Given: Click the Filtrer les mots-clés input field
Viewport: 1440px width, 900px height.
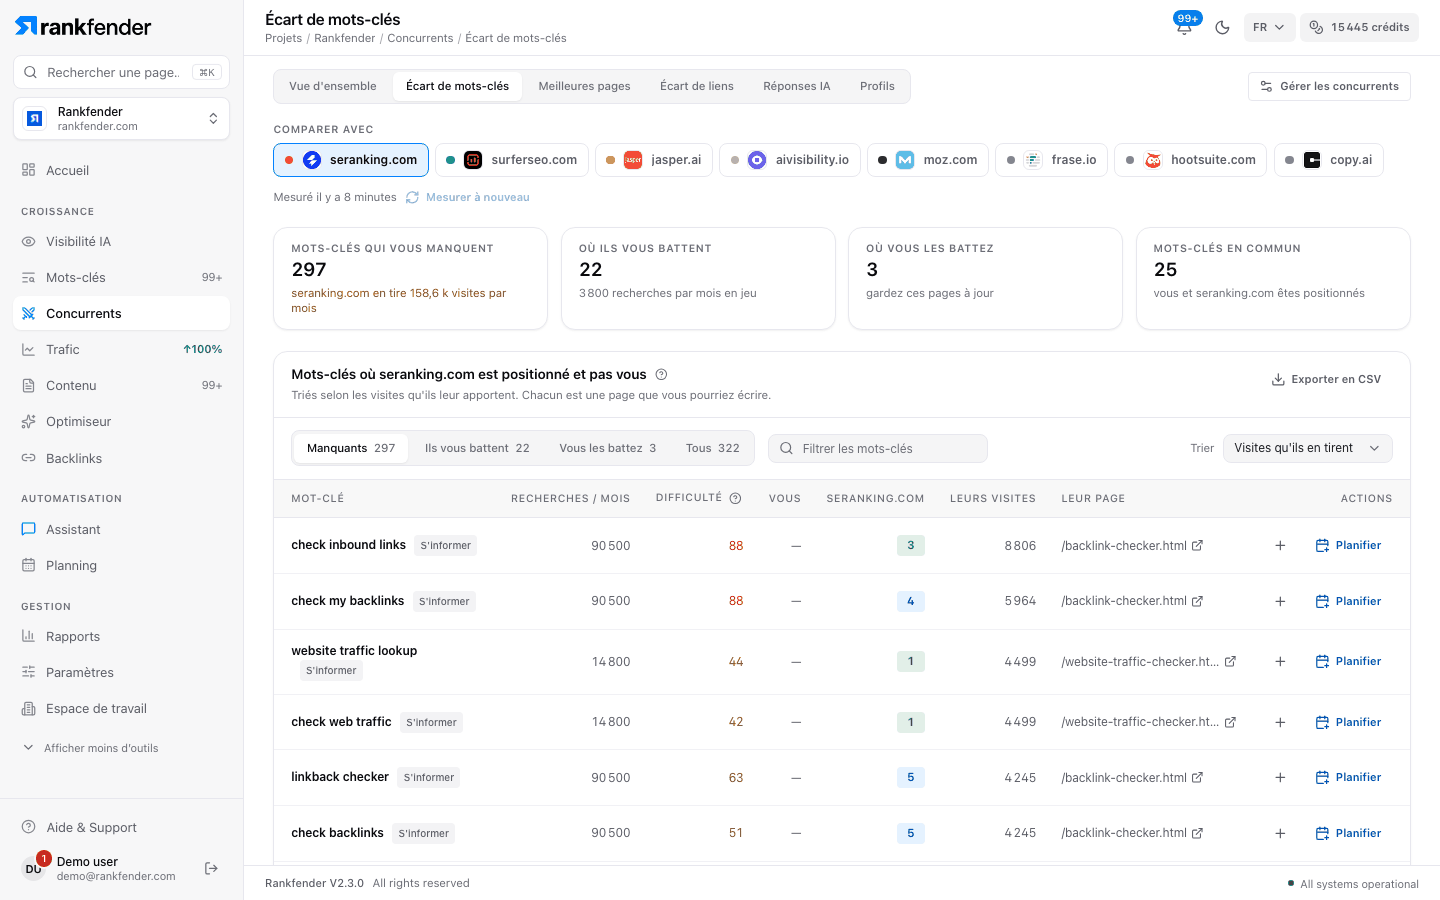Looking at the screenshot, I should click(x=878, y=448).
